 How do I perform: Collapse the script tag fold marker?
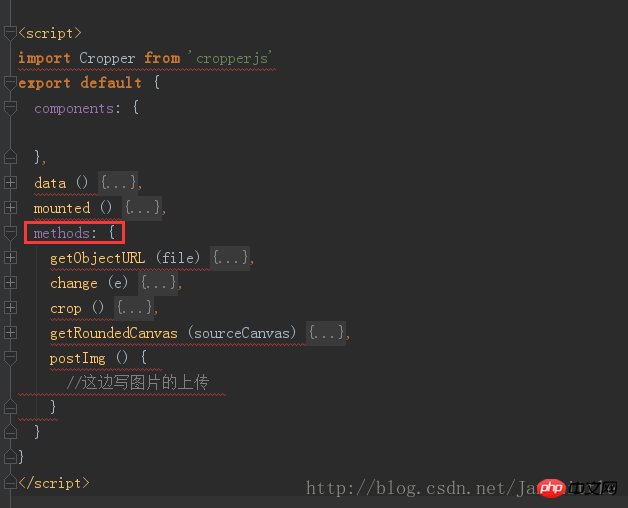coord(10,33)
